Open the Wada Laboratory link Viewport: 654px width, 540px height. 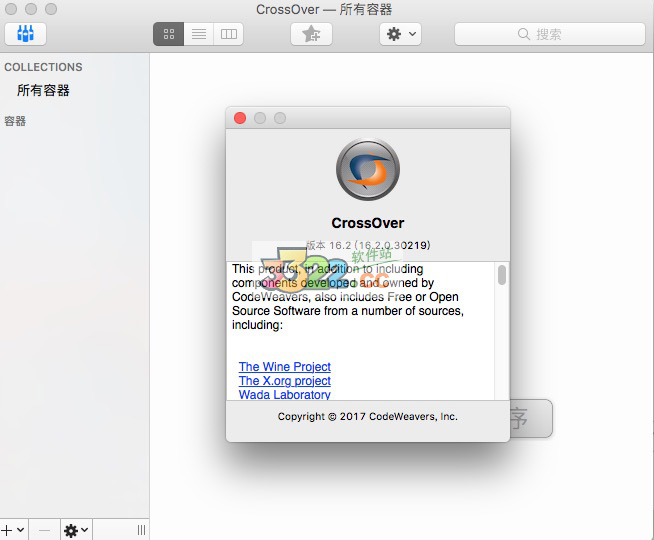click(x=284, y=394)
